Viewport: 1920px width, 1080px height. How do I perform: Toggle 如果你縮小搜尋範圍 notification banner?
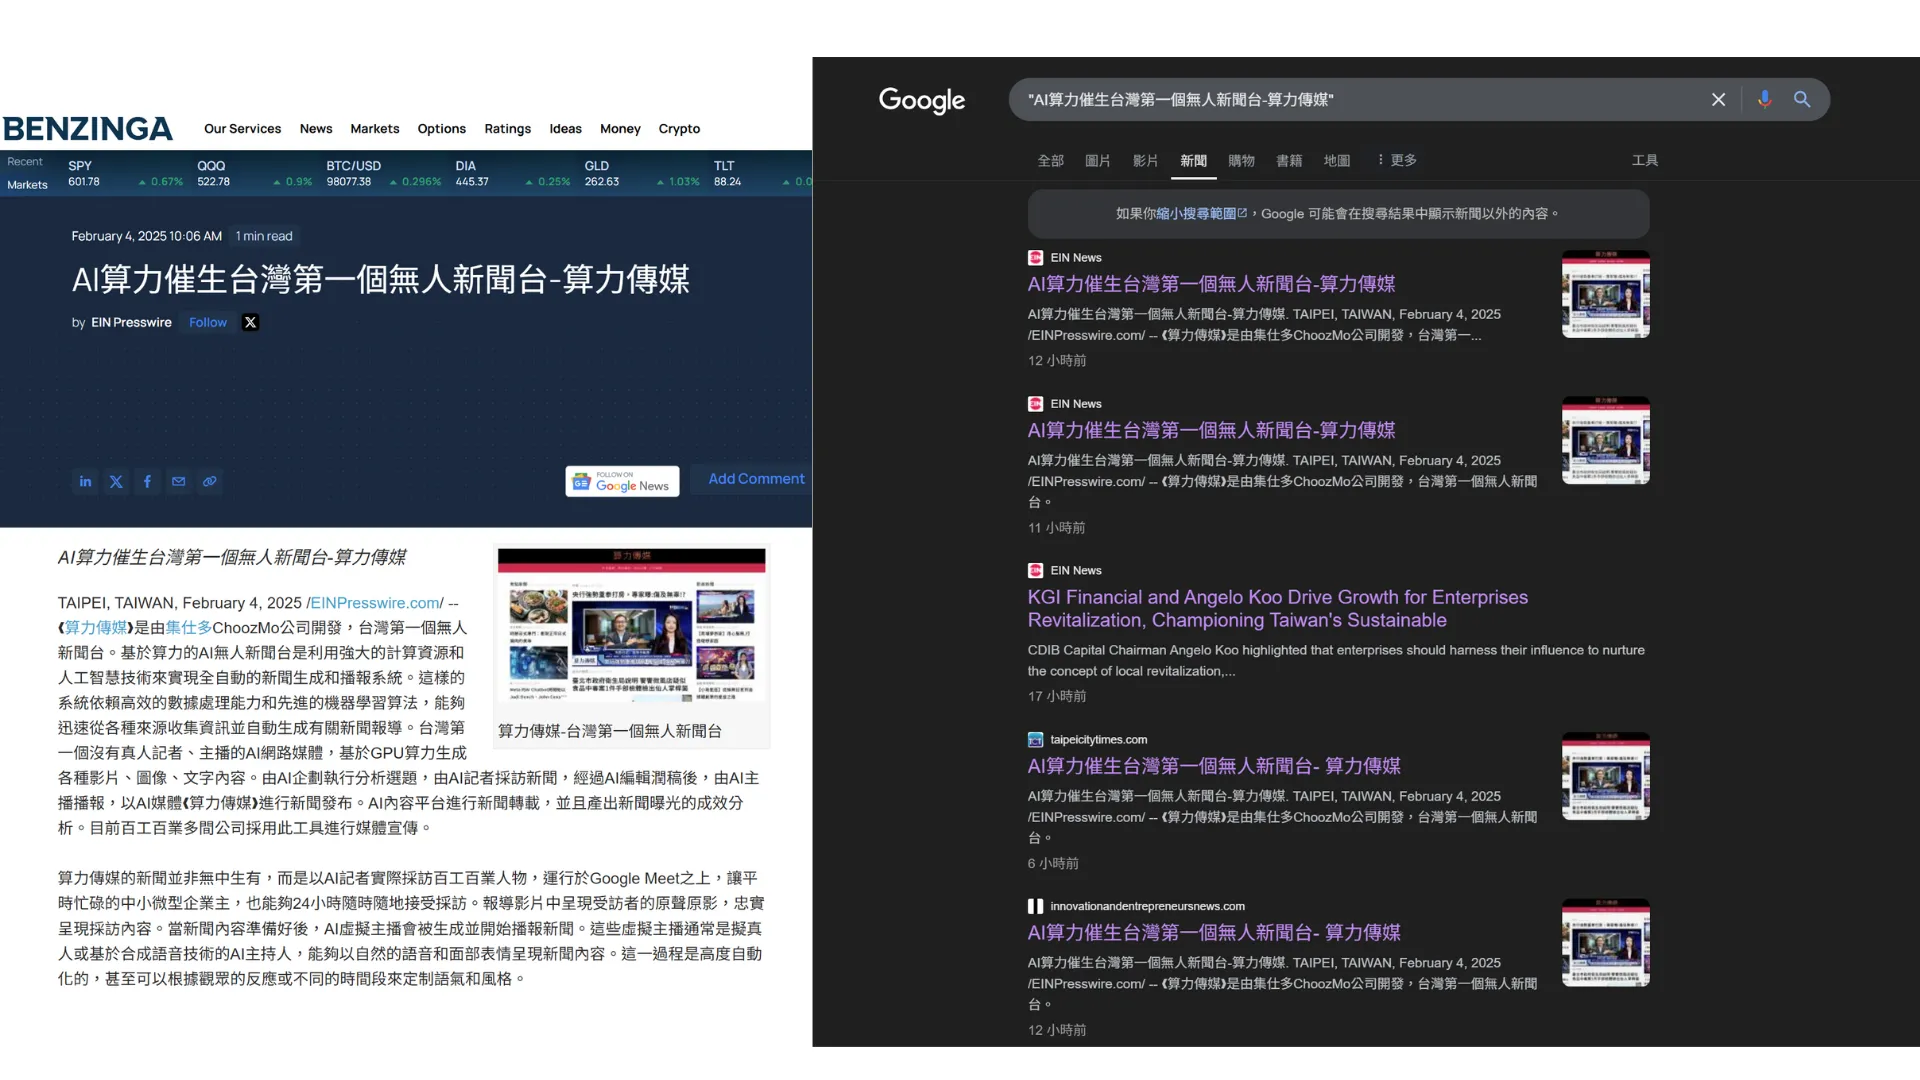coord(1337,212)
